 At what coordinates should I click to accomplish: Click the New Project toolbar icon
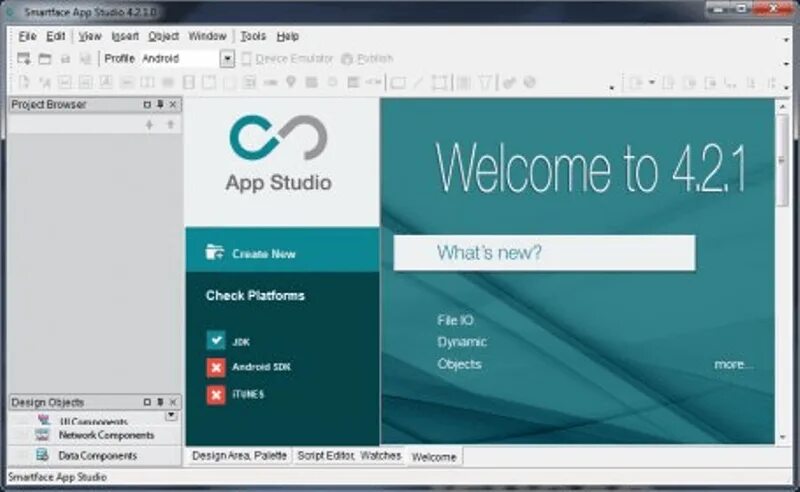(x=23, y=59)
